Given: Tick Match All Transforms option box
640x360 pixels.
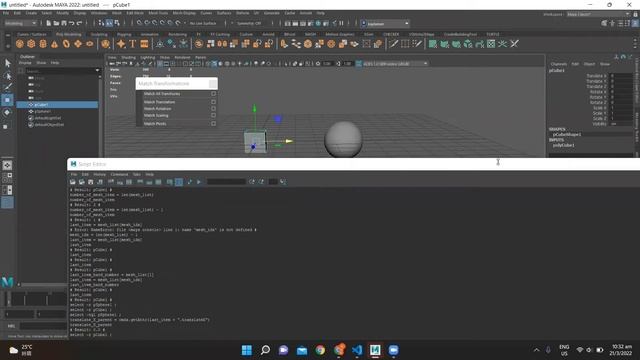Looking at the screenshot, I should tap(213, 94).
